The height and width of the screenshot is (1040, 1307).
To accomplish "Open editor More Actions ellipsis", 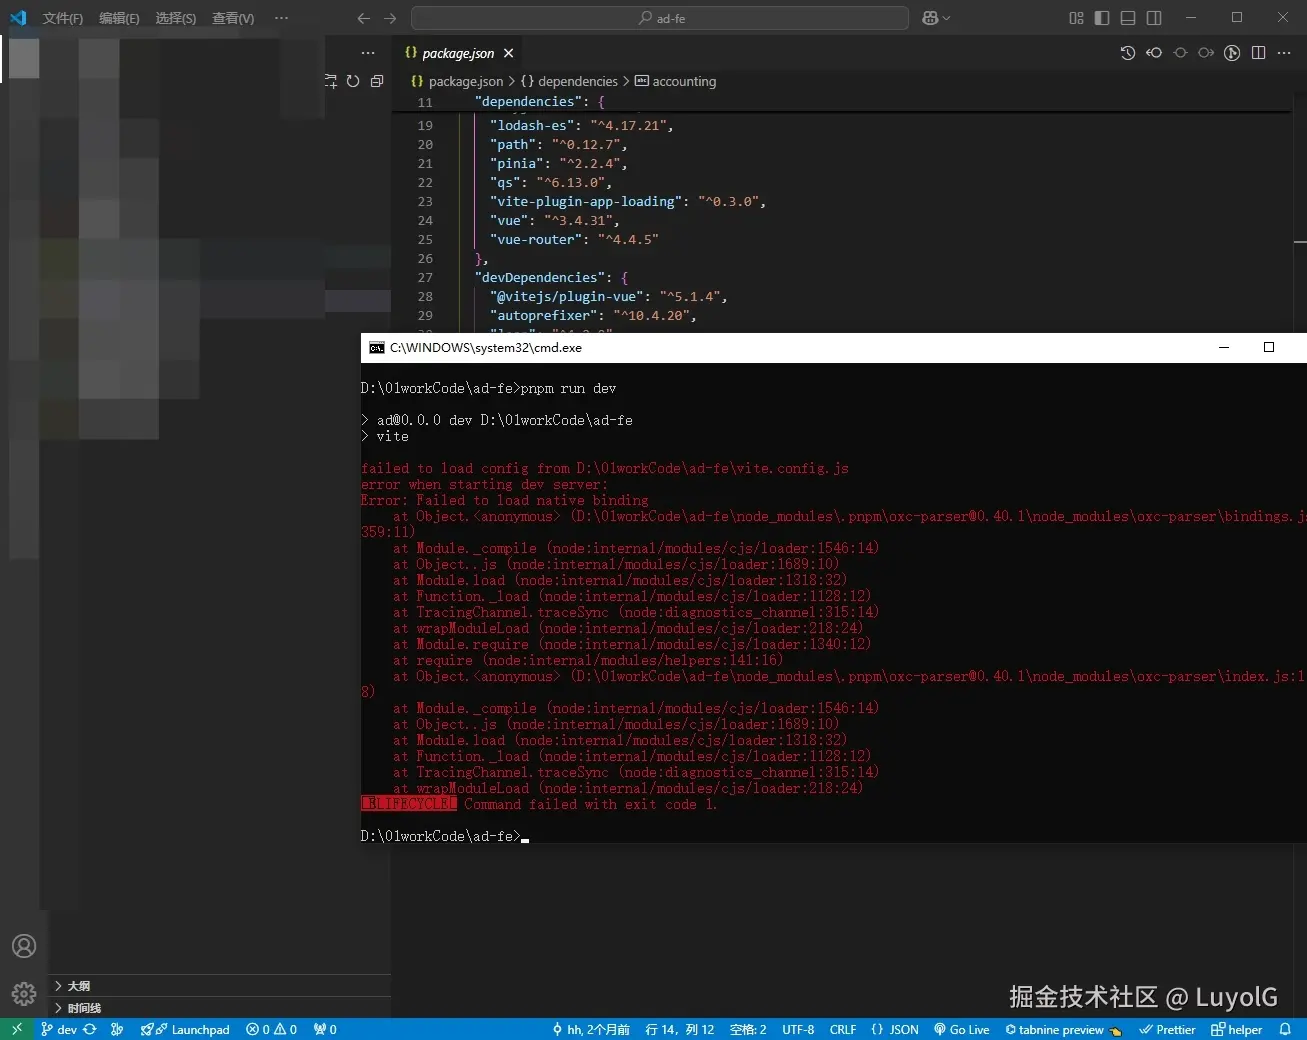I will coord(1284,53).
